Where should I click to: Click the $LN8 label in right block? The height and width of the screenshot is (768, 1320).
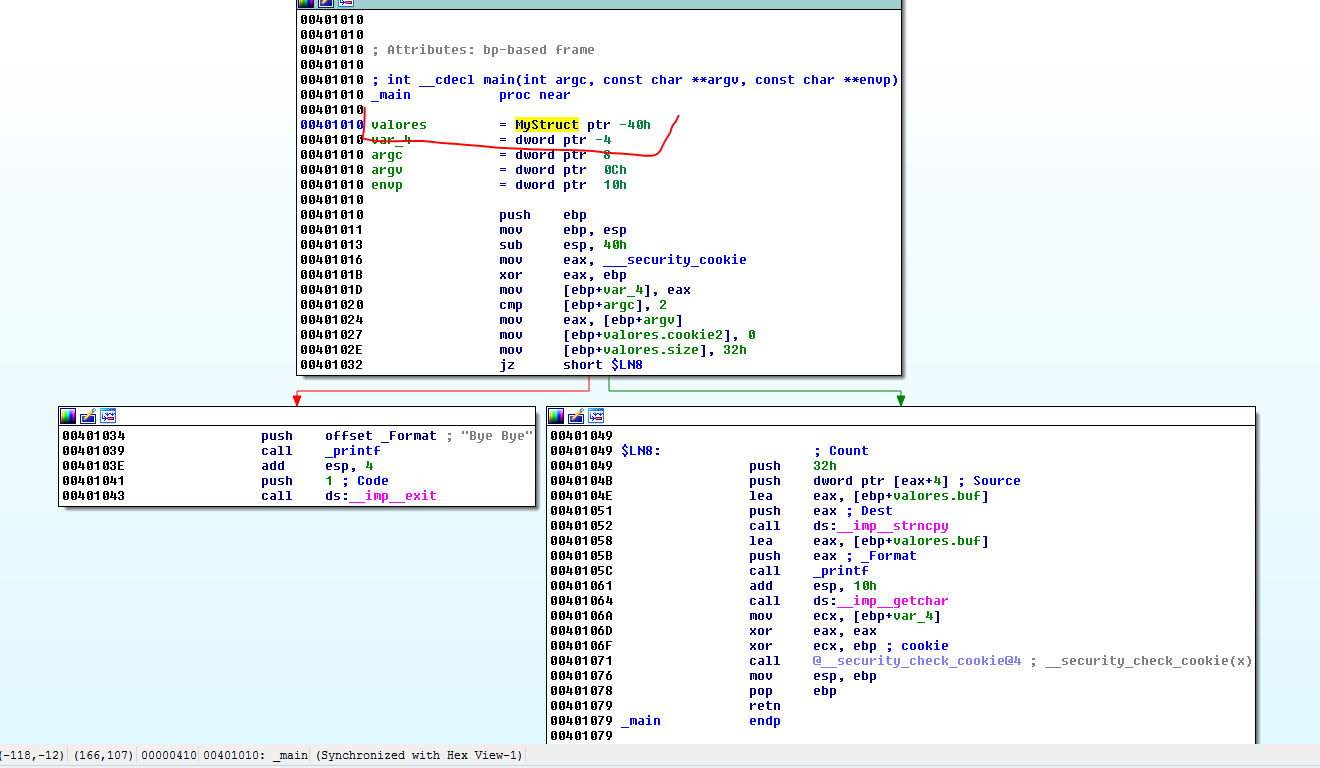(640, 451)
